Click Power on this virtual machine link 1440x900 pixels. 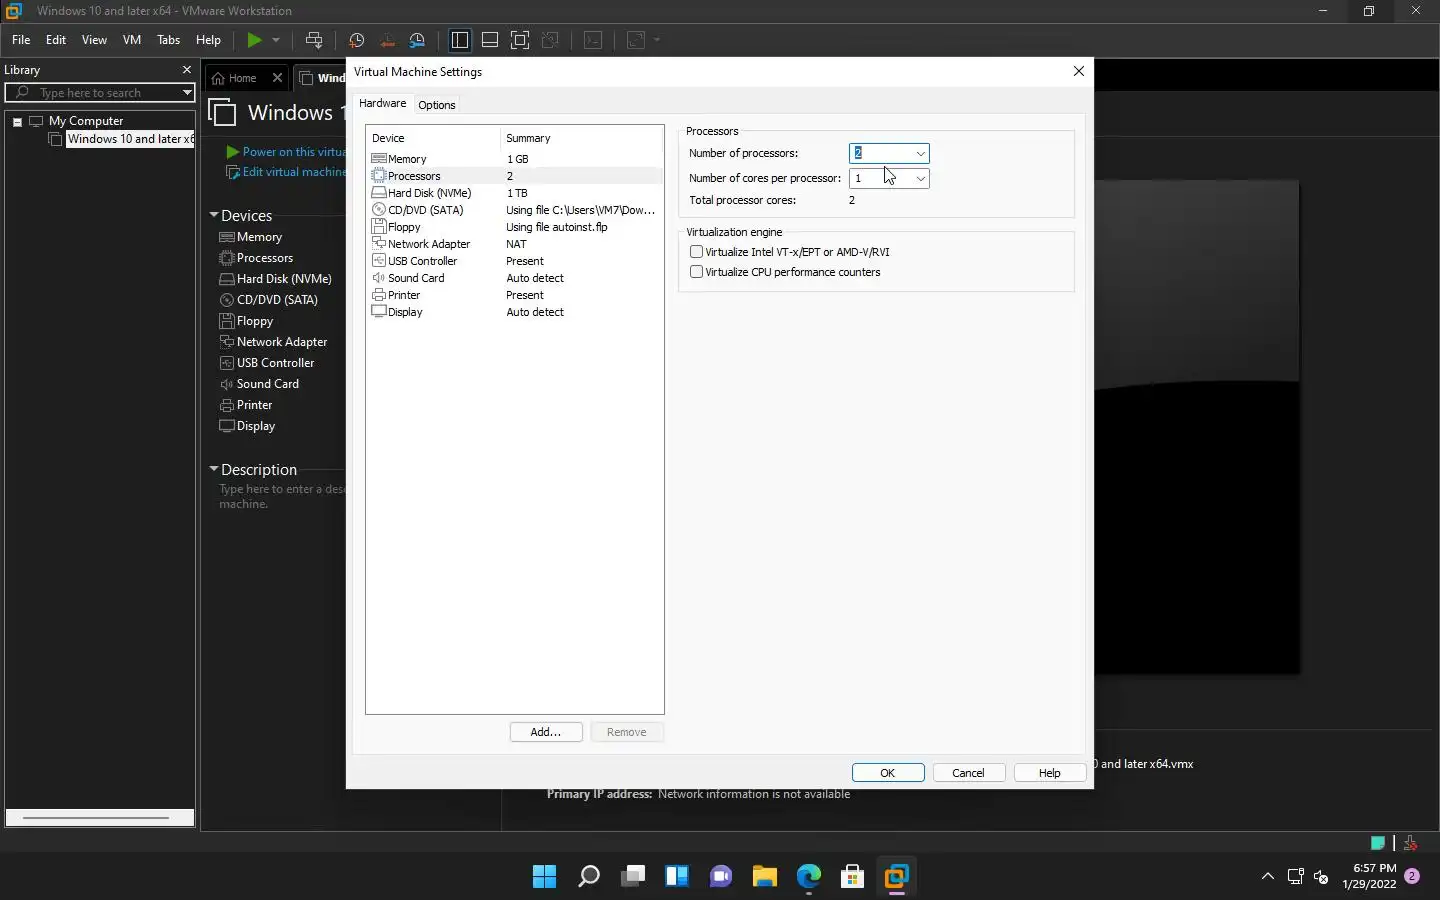pyautogui.click(x=285, y=152)
